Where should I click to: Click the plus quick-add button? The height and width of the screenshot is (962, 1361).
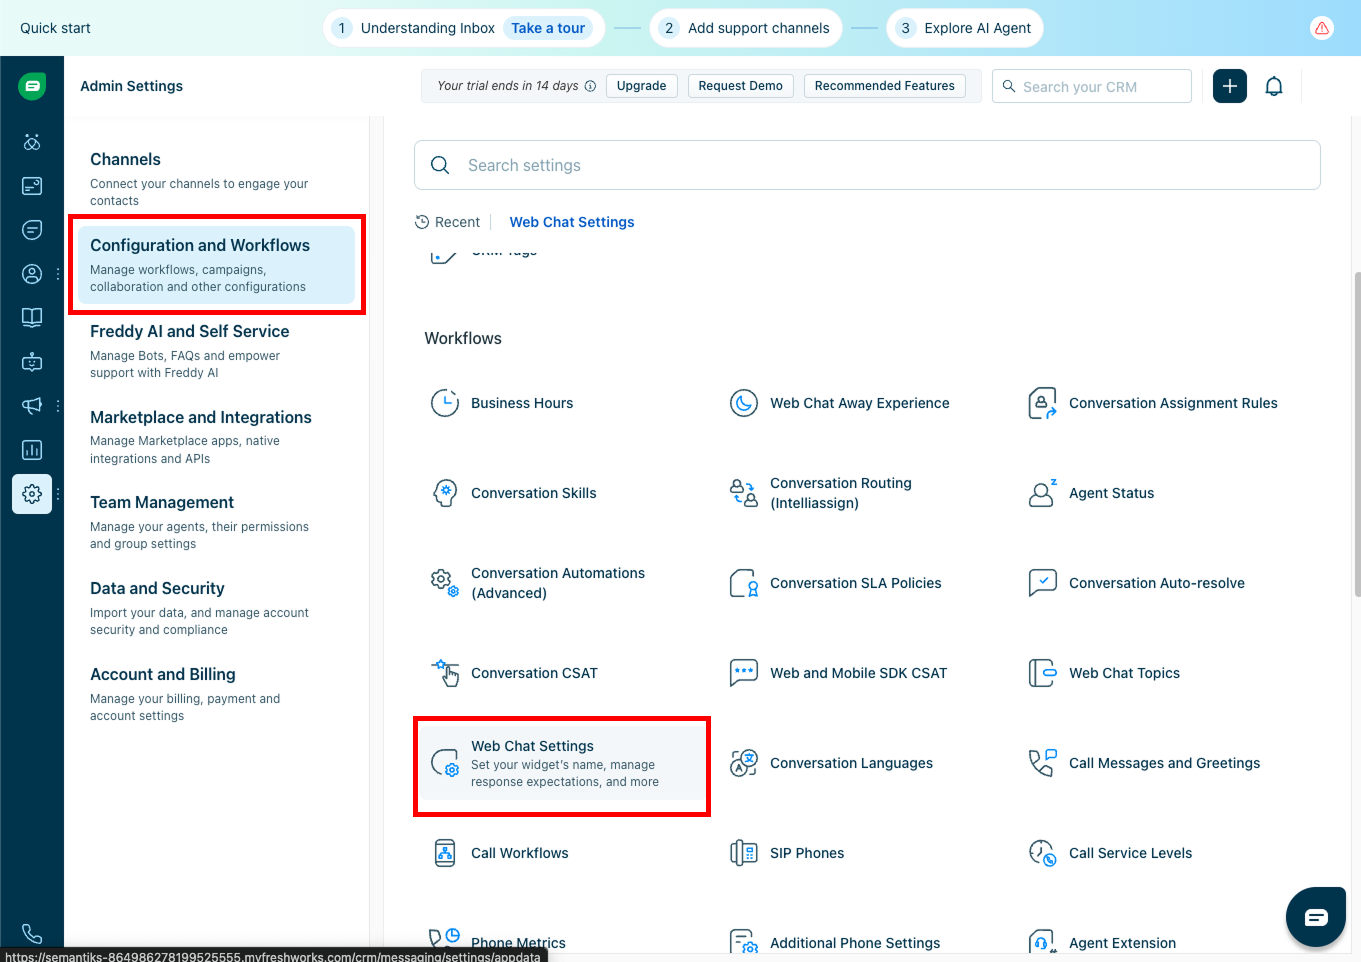click(1230, 86)
